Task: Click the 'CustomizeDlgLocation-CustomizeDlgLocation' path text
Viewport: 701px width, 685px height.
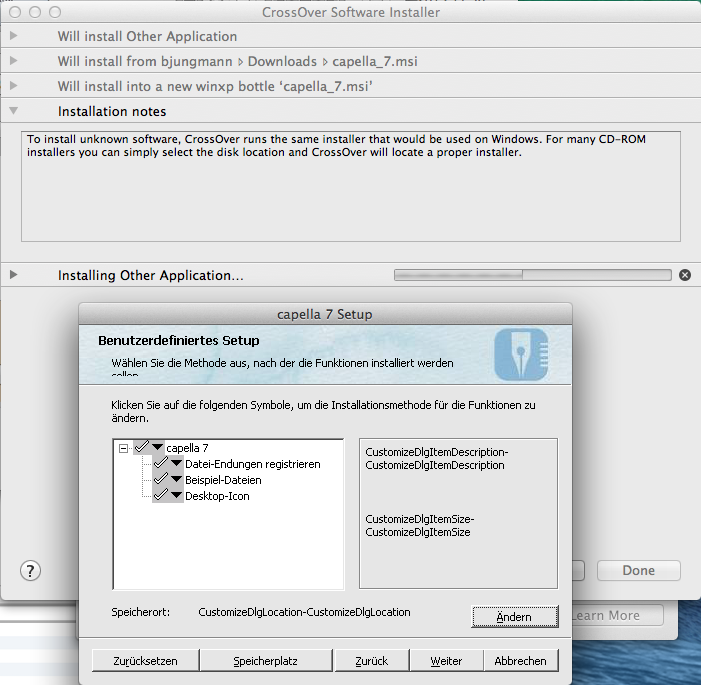Action: coord(304,612)
